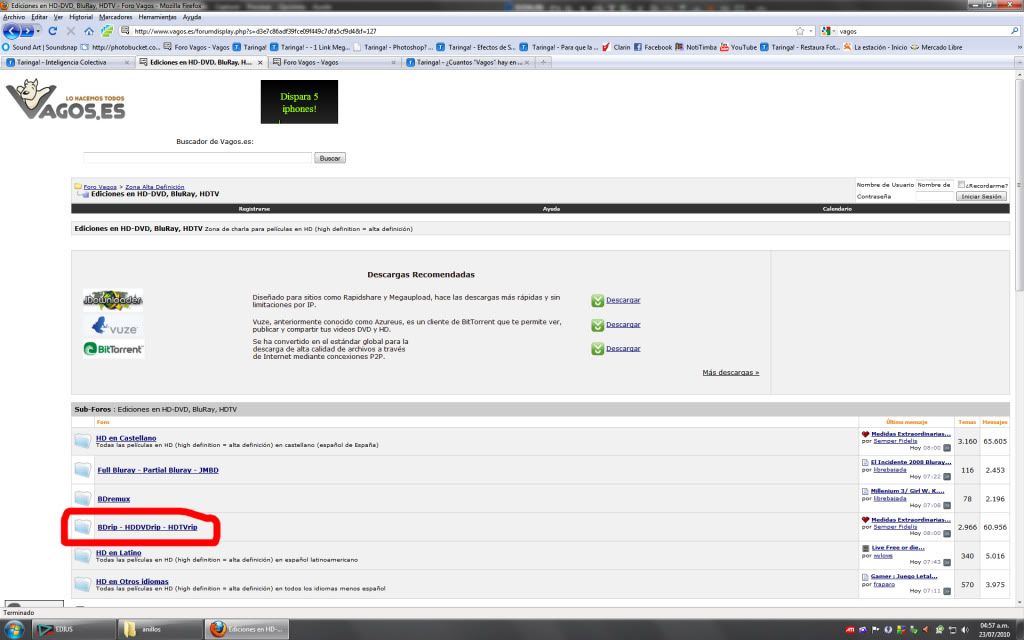Click the folder icon beside HD en Castellano

pos(83,441)
